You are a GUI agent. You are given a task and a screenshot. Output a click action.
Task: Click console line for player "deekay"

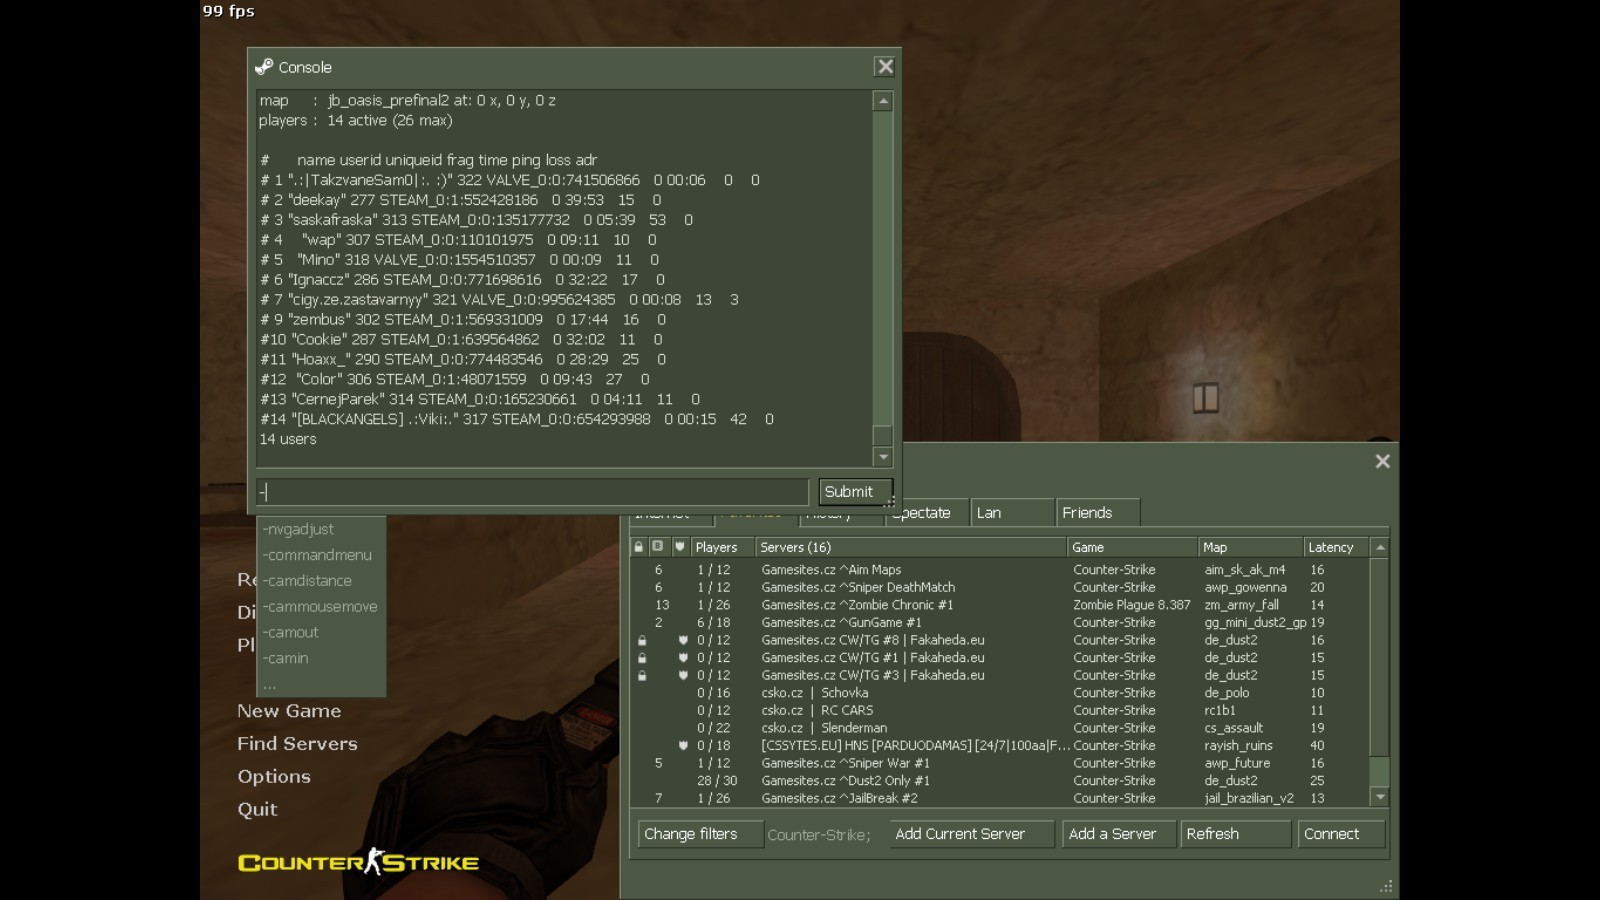(x=460, y=200)
